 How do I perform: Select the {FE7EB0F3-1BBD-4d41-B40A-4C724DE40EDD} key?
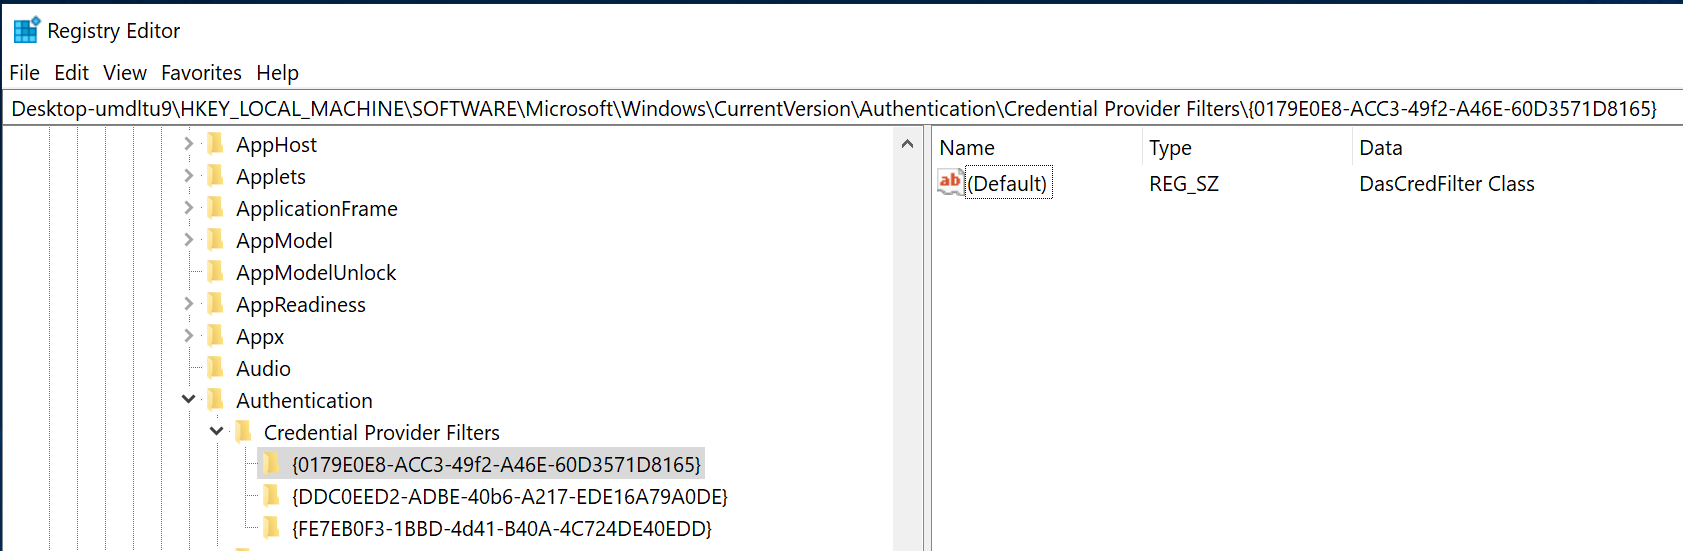pos(501,528)
